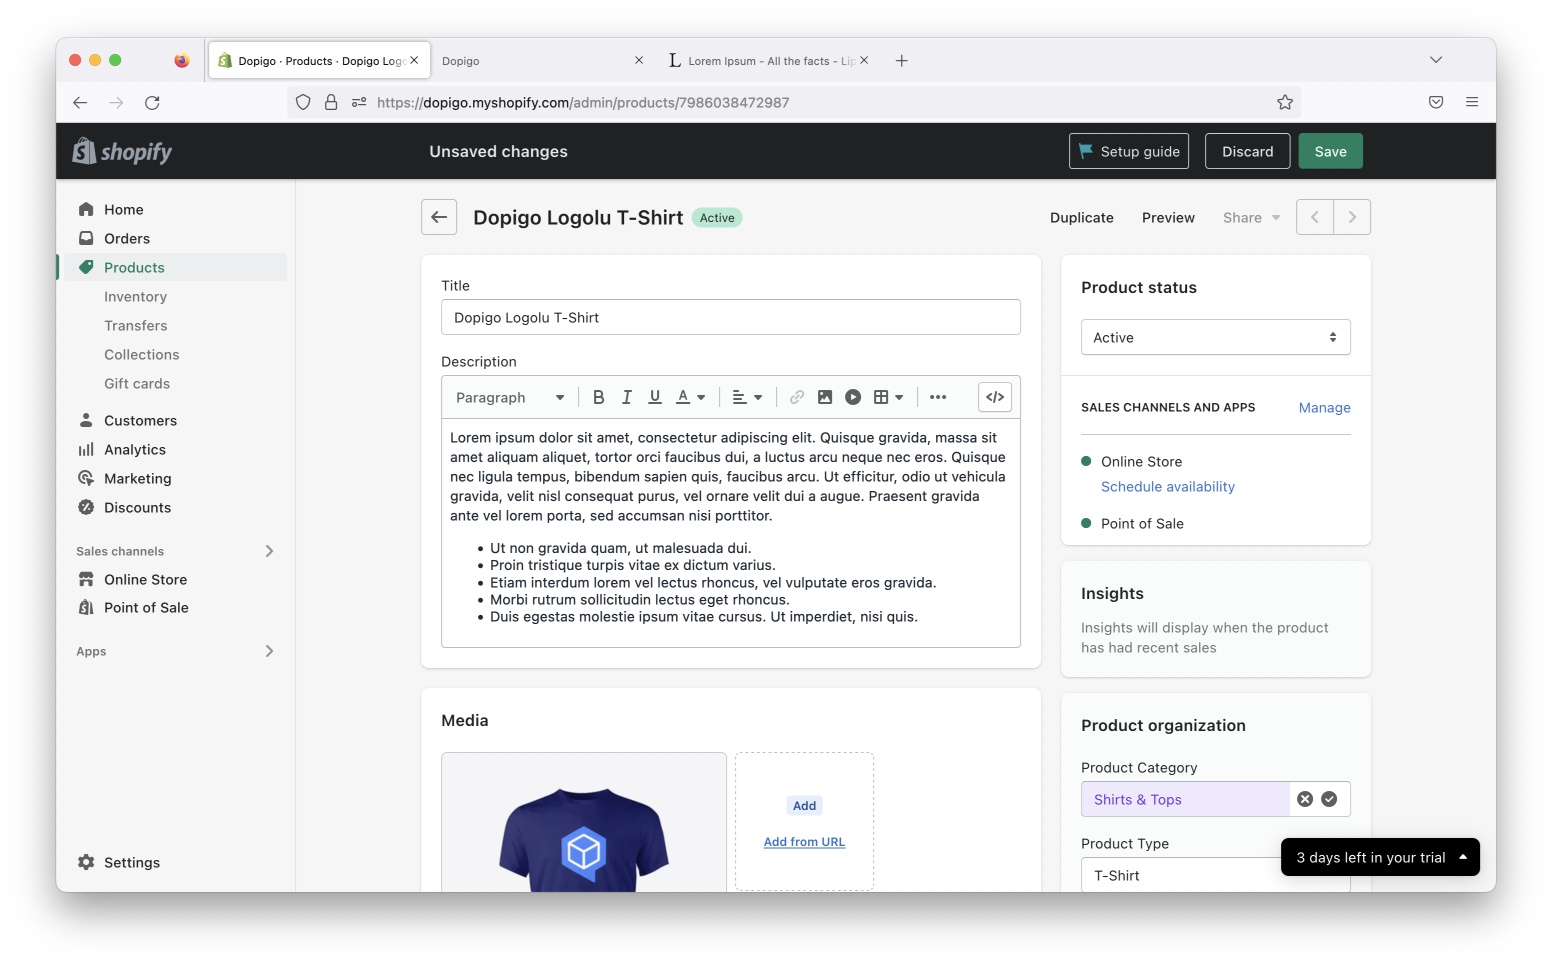Open Inventory under Products
The width and height of the screenshot is (1553, 967).
[135, 296]
